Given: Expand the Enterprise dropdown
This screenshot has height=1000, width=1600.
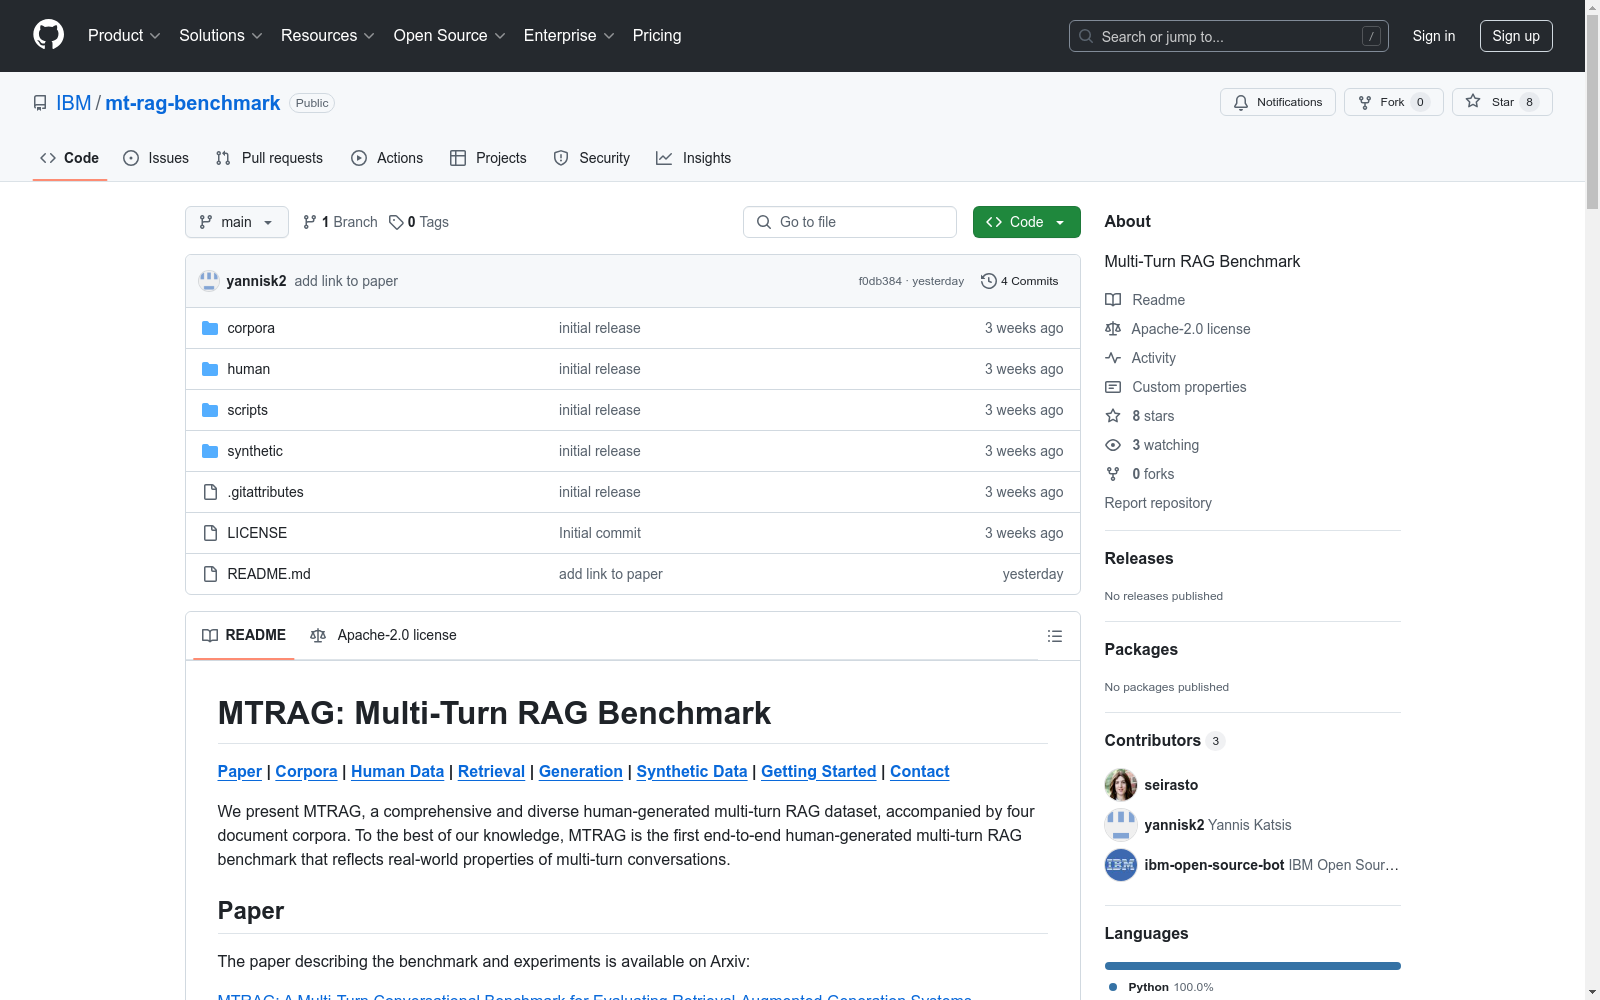Looking at the screenshot, I should click(569, 35).
